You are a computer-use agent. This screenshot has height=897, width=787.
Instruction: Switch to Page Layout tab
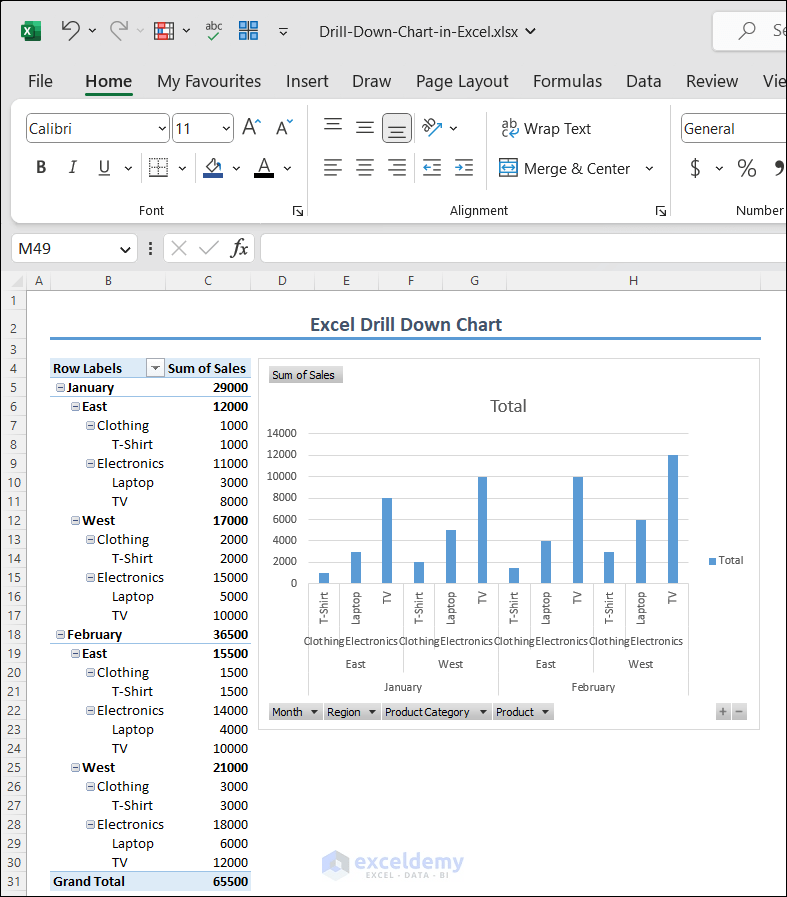(462, 81)
